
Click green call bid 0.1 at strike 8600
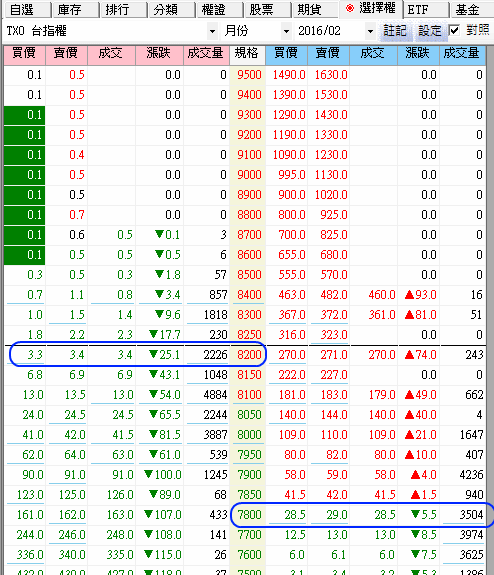25,255
